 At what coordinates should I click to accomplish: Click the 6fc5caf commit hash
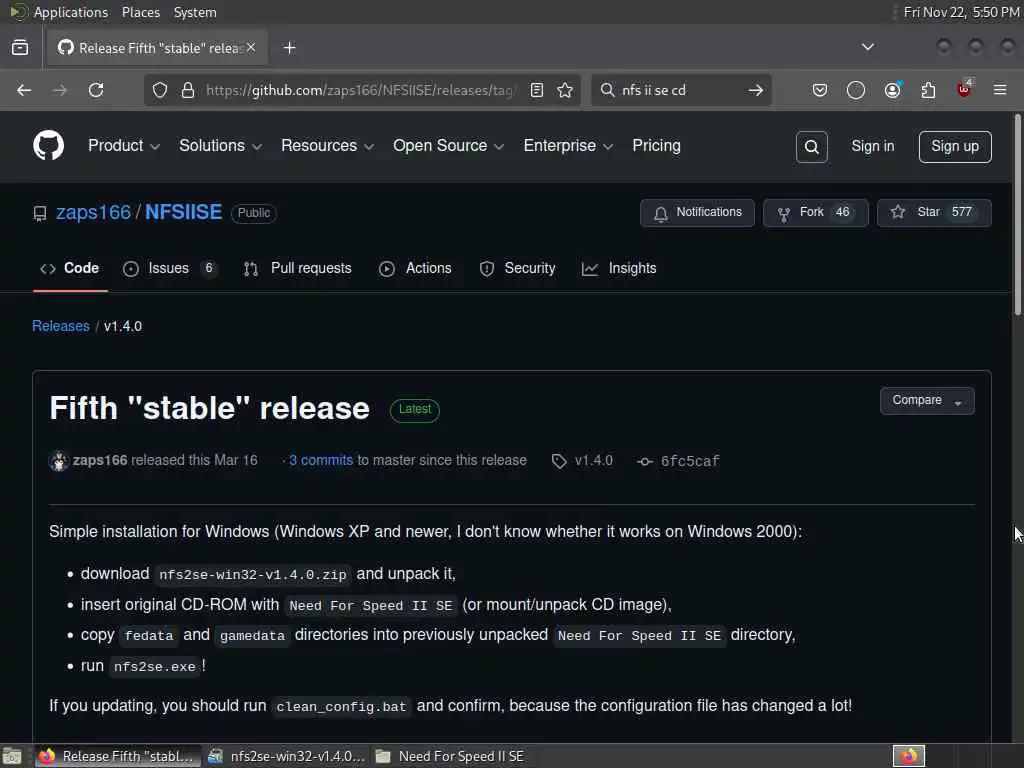point(690,462)
